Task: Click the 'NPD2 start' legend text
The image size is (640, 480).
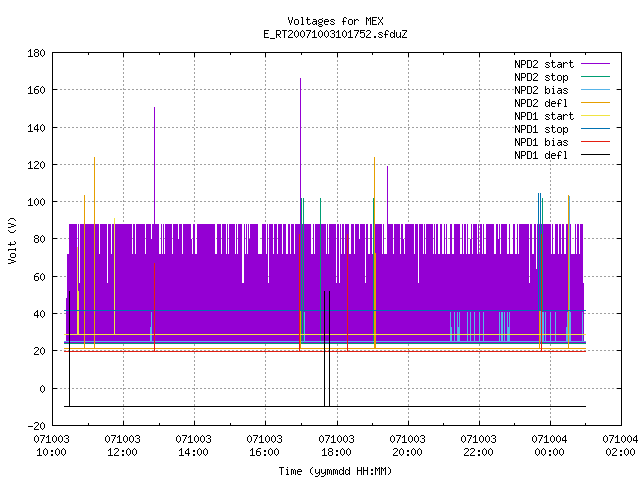Action: [x=544, y=64]
